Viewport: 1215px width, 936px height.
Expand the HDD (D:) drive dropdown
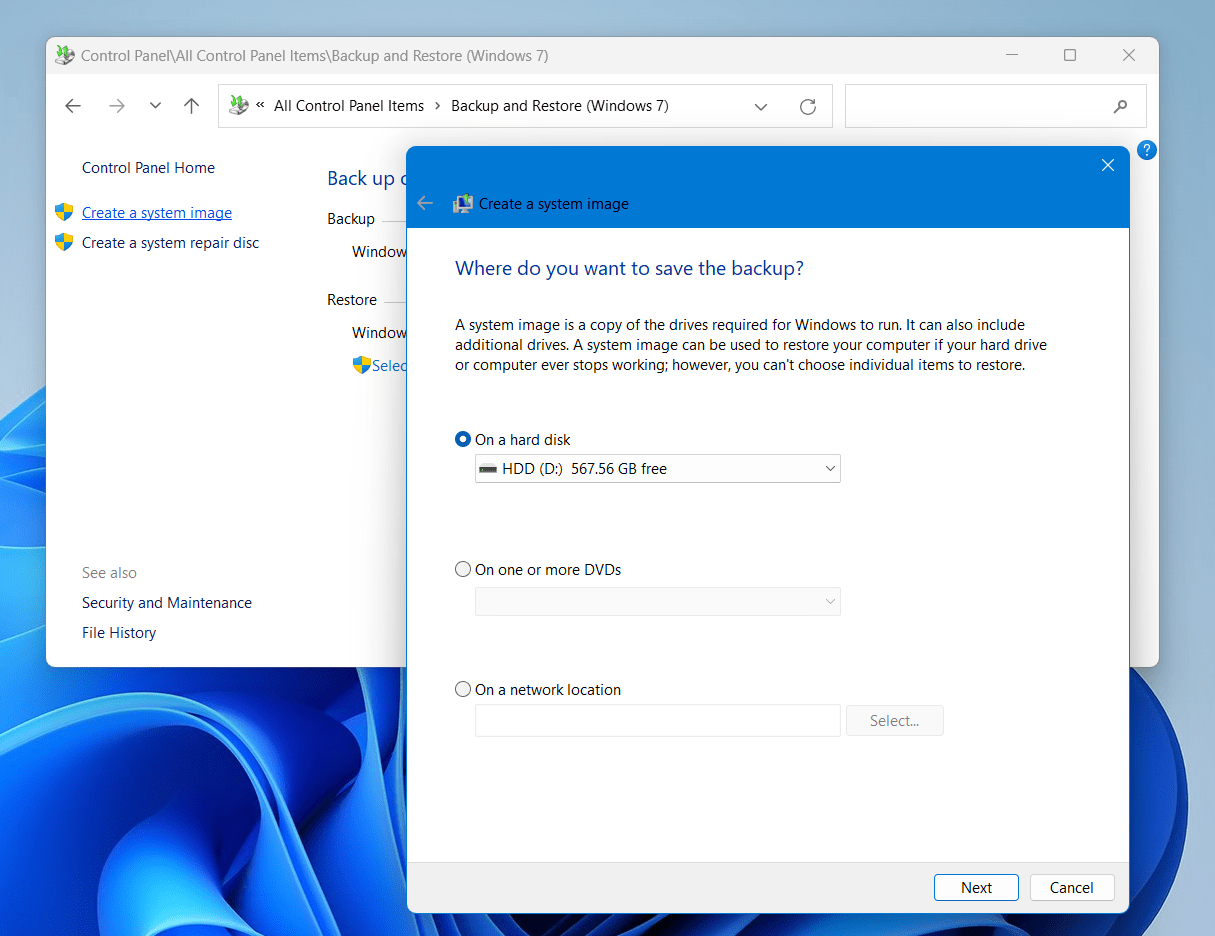point(657,469)
